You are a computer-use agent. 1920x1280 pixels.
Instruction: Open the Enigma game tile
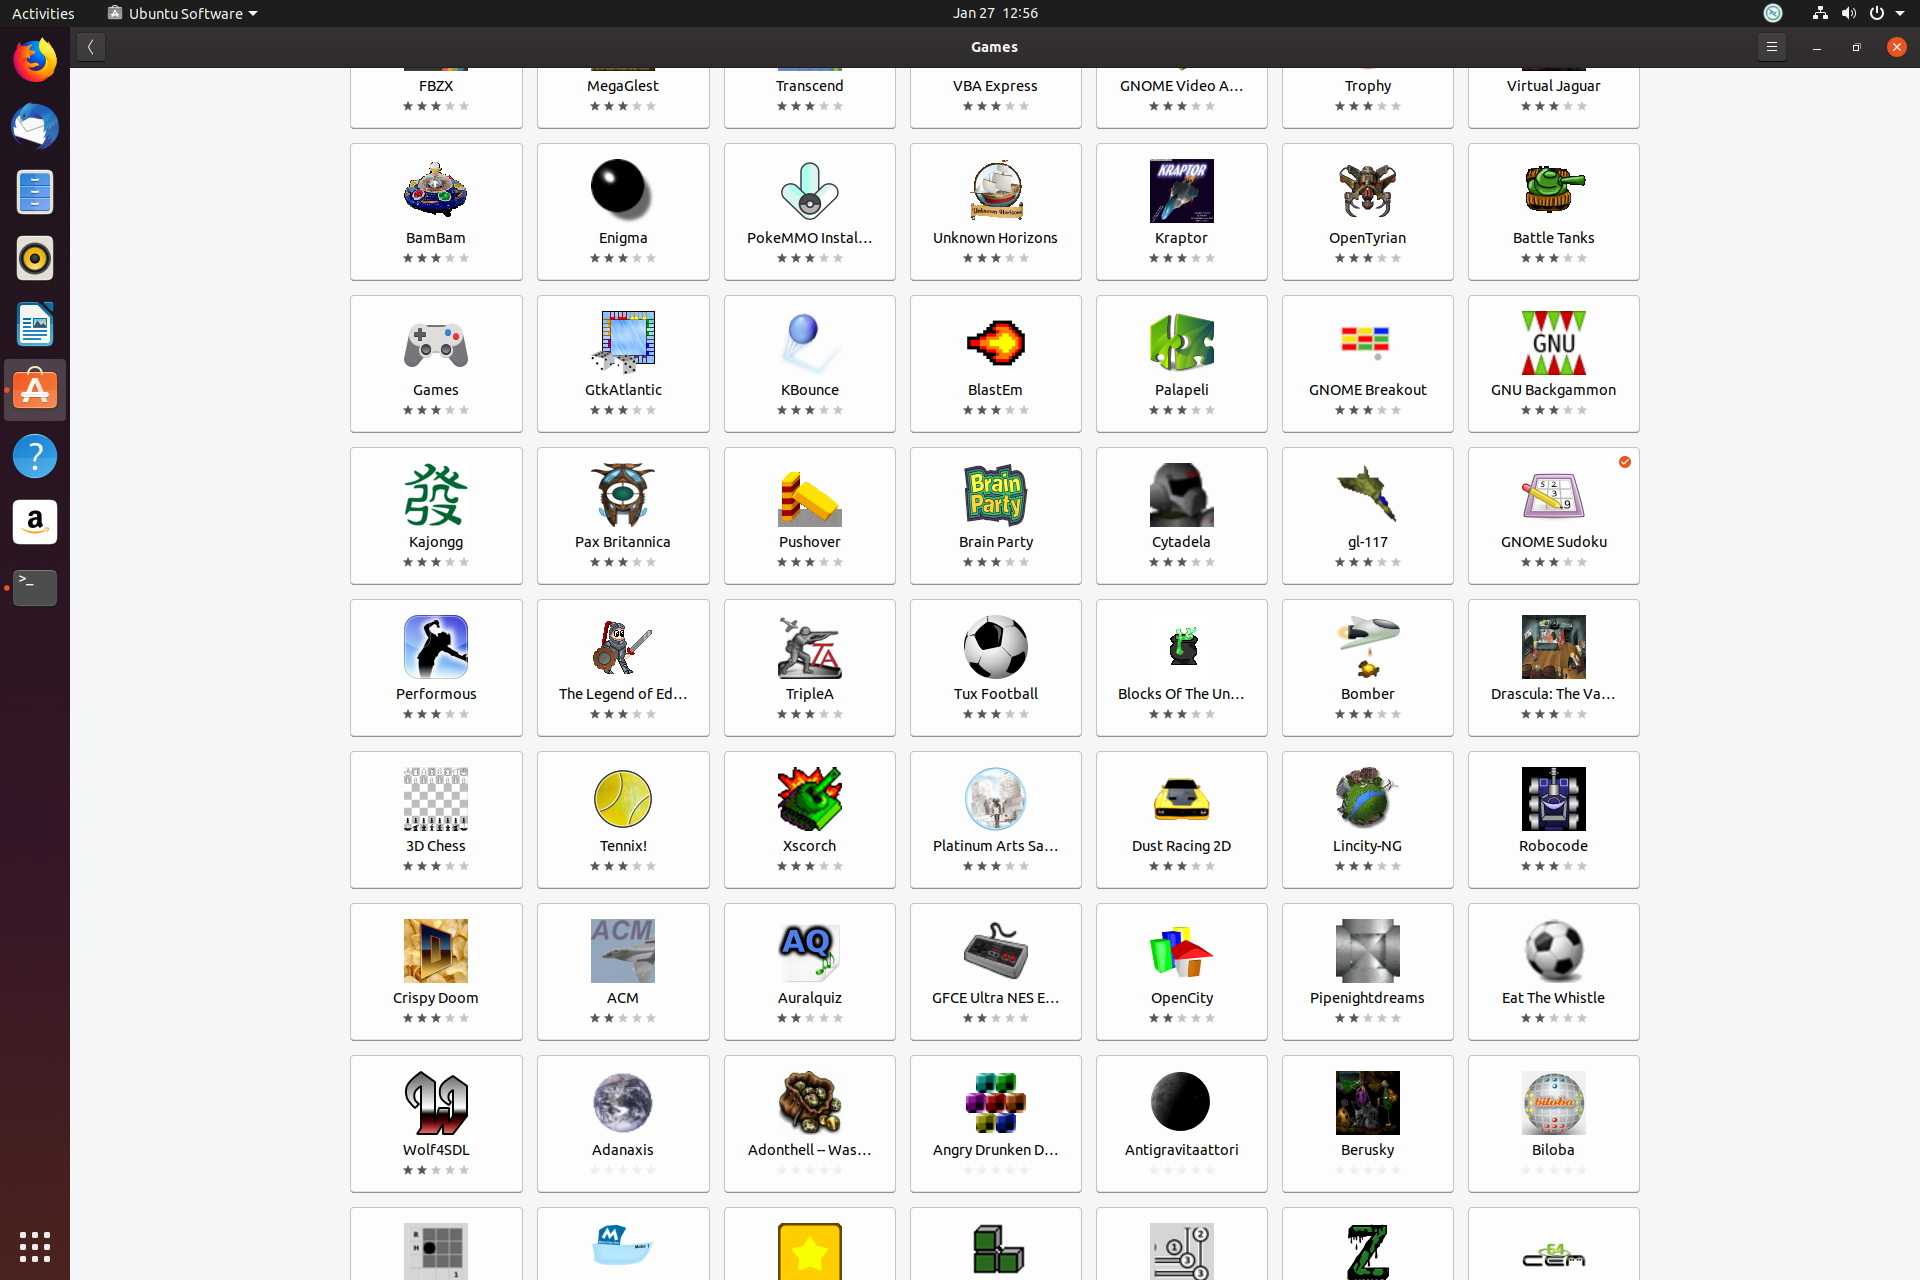[x=622, y=211]
